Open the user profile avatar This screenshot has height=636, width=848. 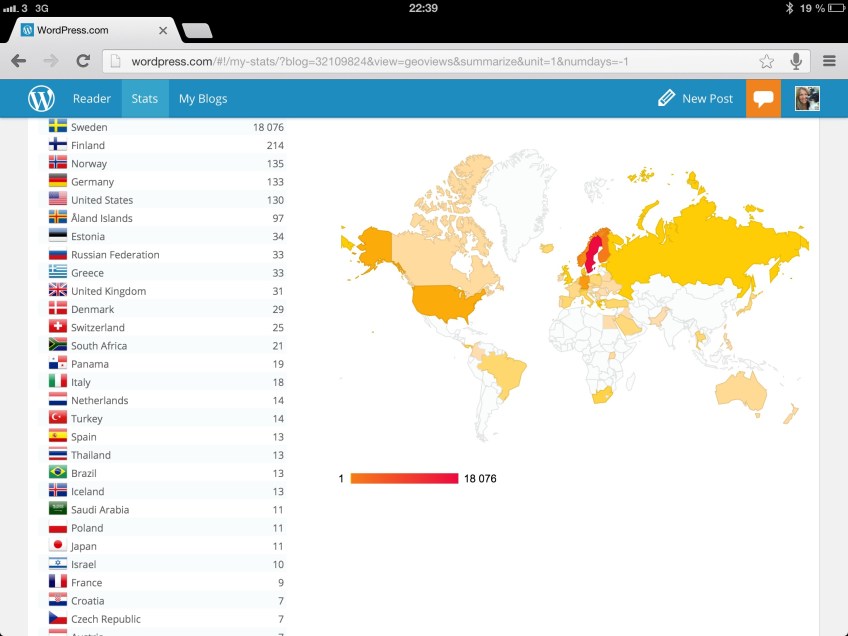point(807,98)
